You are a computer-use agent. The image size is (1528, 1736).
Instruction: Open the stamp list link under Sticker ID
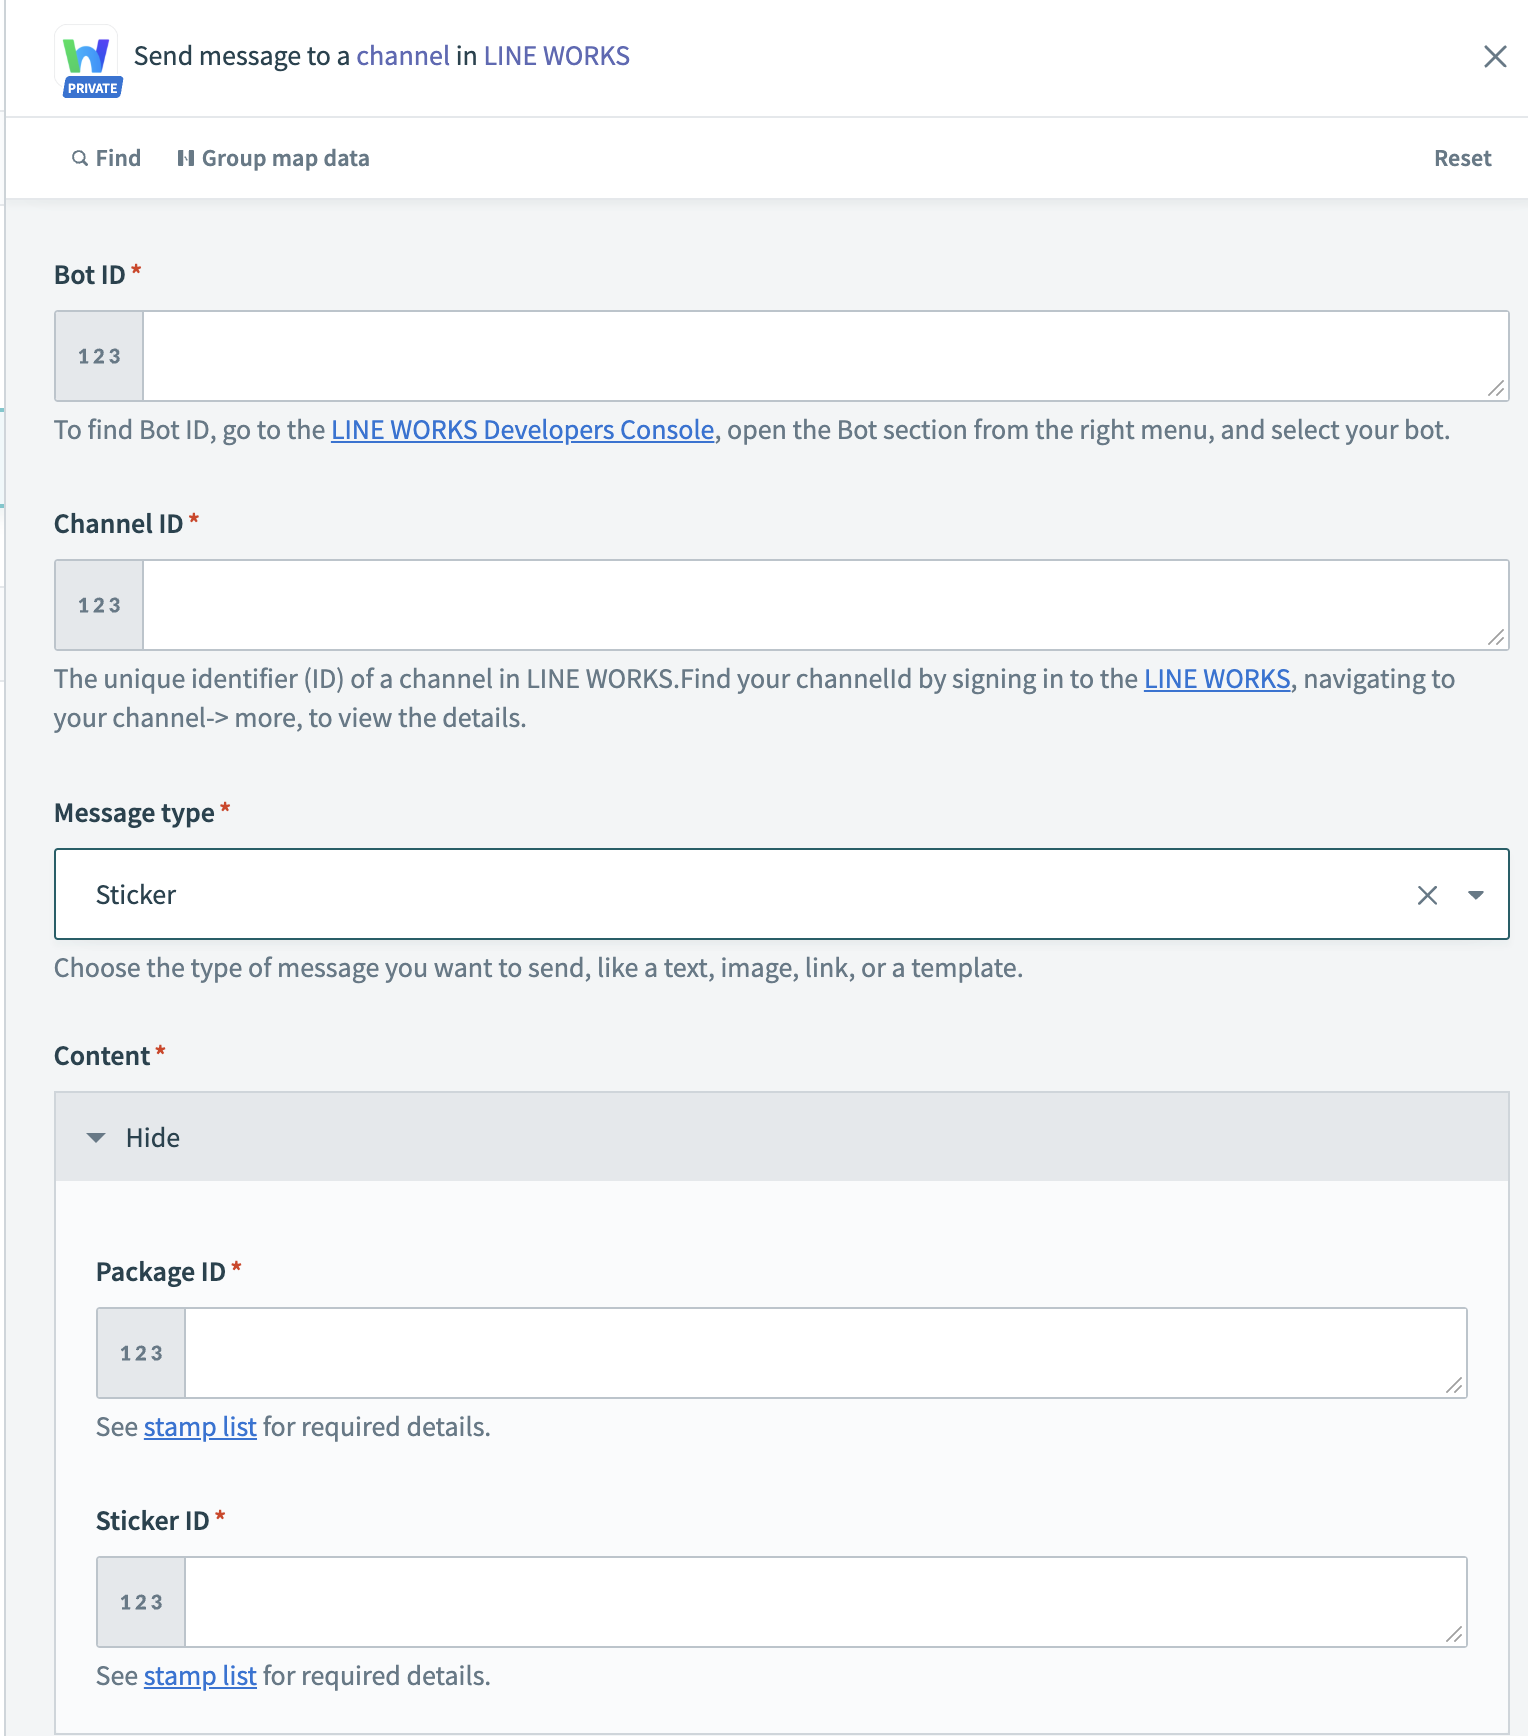[x=200, y=1675]
